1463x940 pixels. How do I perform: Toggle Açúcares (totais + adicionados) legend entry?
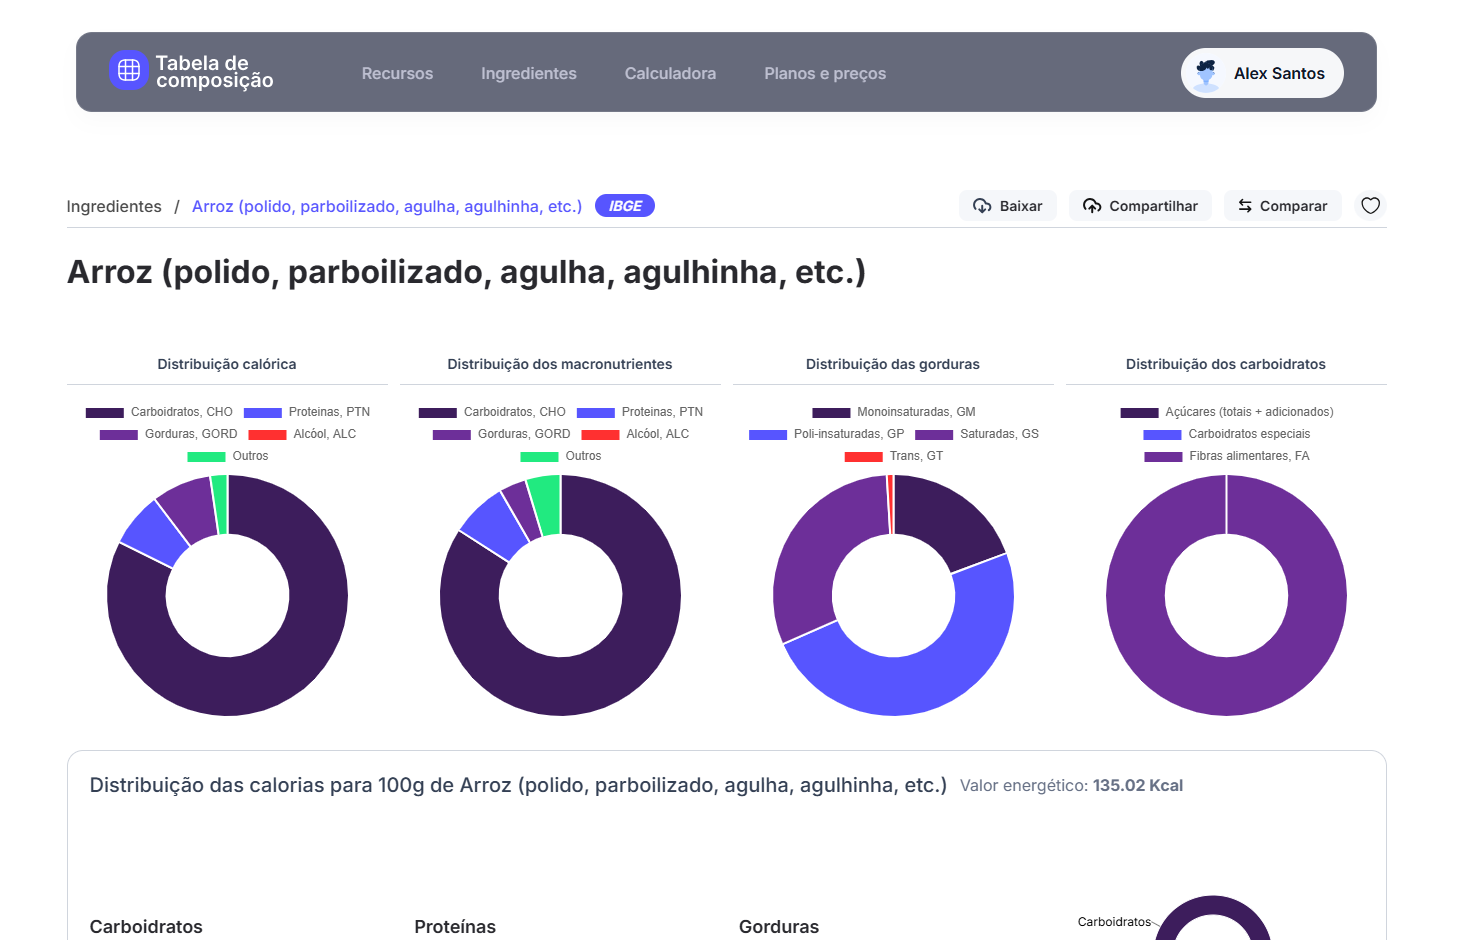(x=1226, y=412)
